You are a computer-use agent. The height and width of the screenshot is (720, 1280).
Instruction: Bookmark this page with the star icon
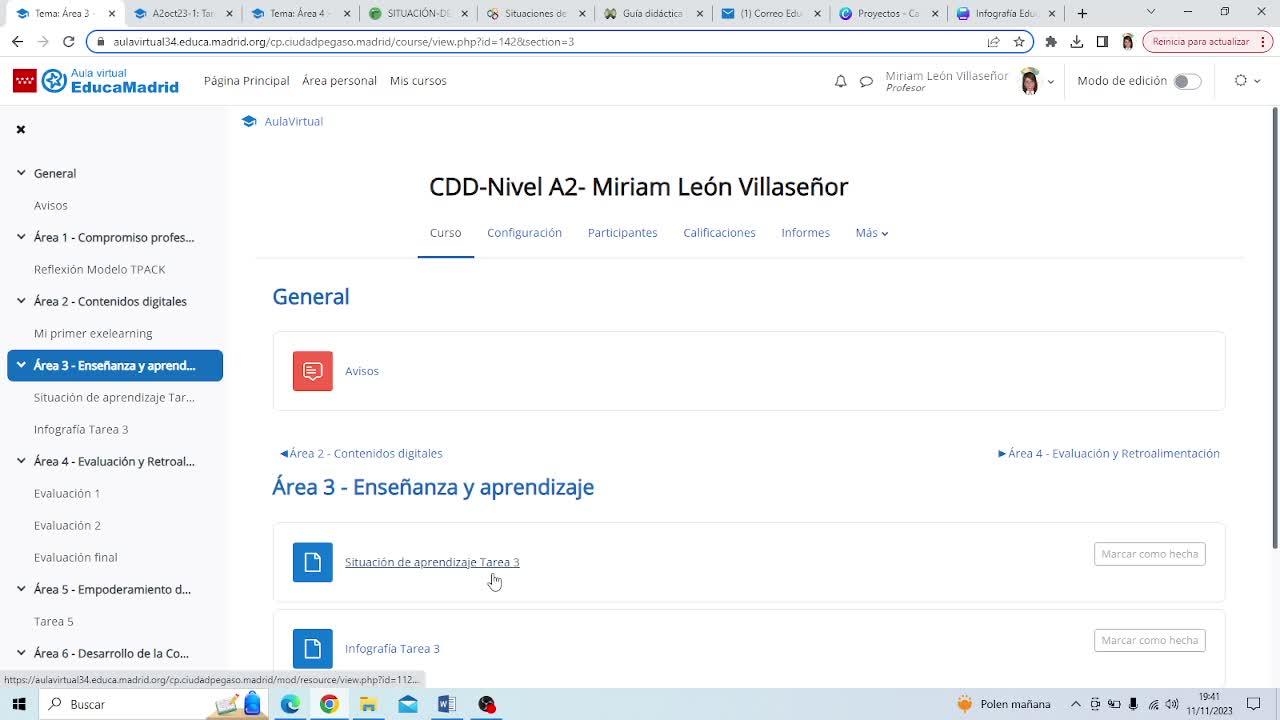pos(1019,42)
